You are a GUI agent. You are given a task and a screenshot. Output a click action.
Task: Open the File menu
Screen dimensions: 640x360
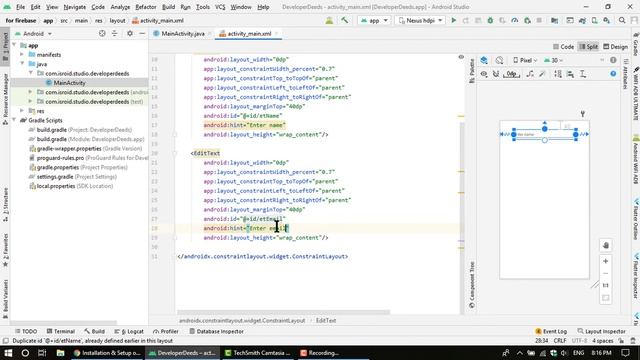click(20, 7)
